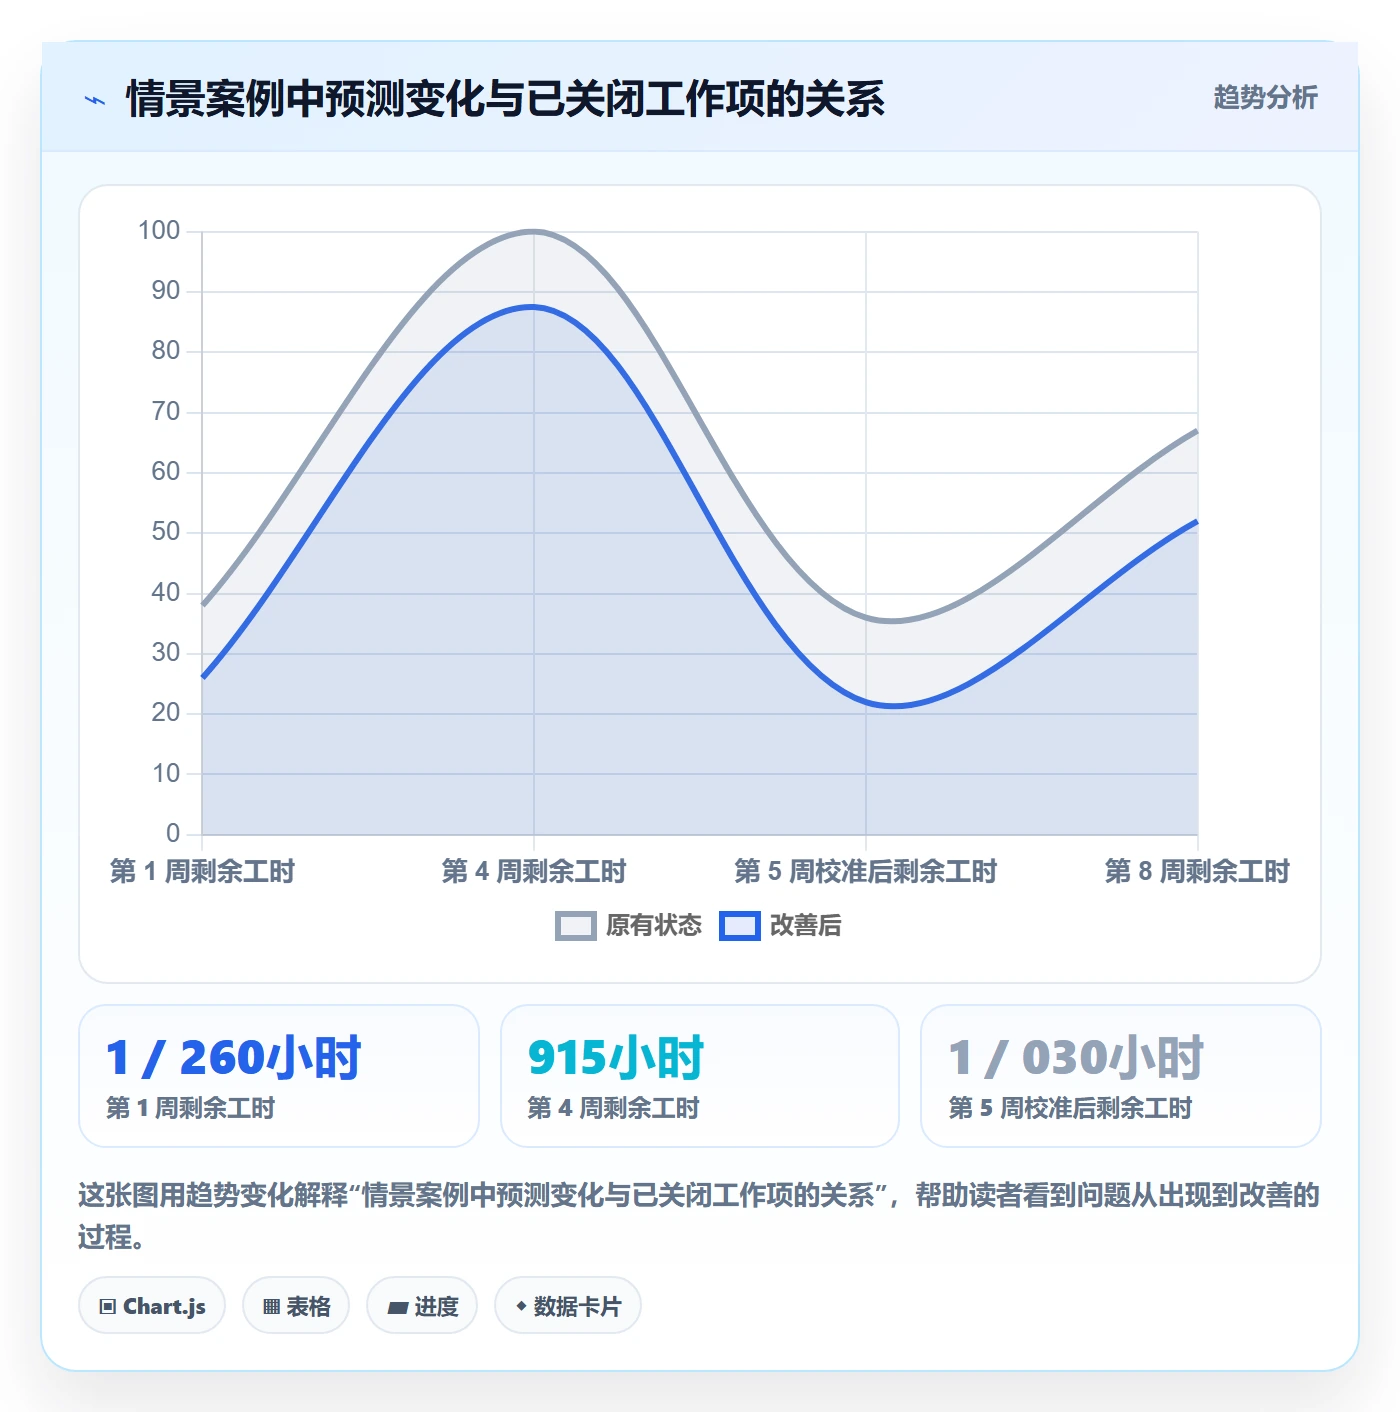
Task: Select the 进度 tag chip
Action: pyautogui.click(x=422, y=1305)
